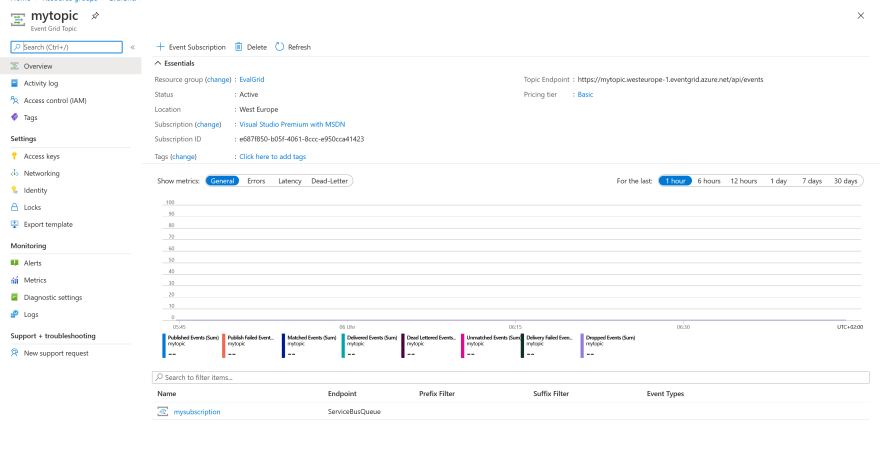Sort table by Endpoint column header

(342, 393)
